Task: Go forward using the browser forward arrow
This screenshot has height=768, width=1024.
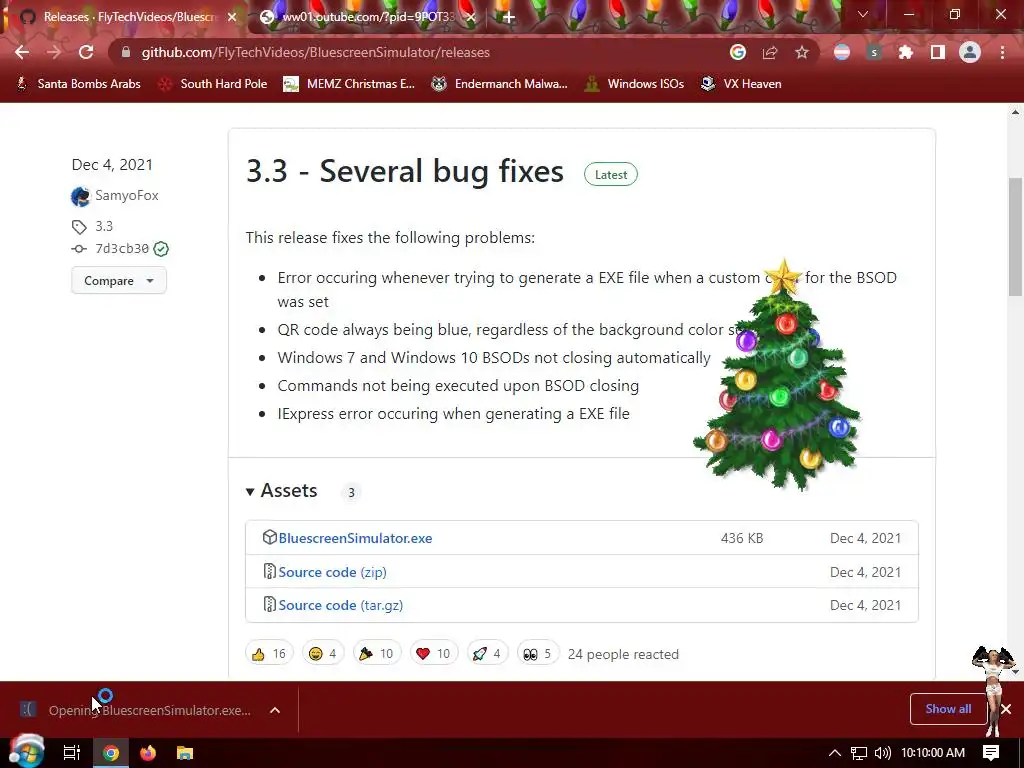Action: click(x=54, y=52)
